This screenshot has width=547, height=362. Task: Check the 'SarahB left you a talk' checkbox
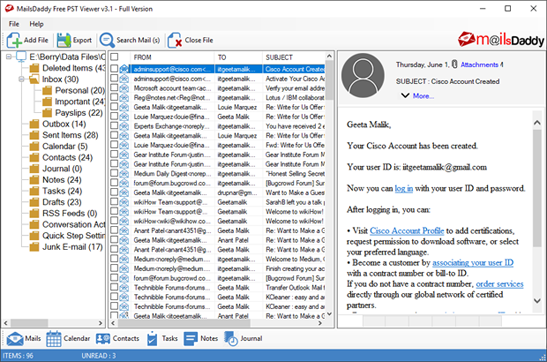(x=114, y=202)
